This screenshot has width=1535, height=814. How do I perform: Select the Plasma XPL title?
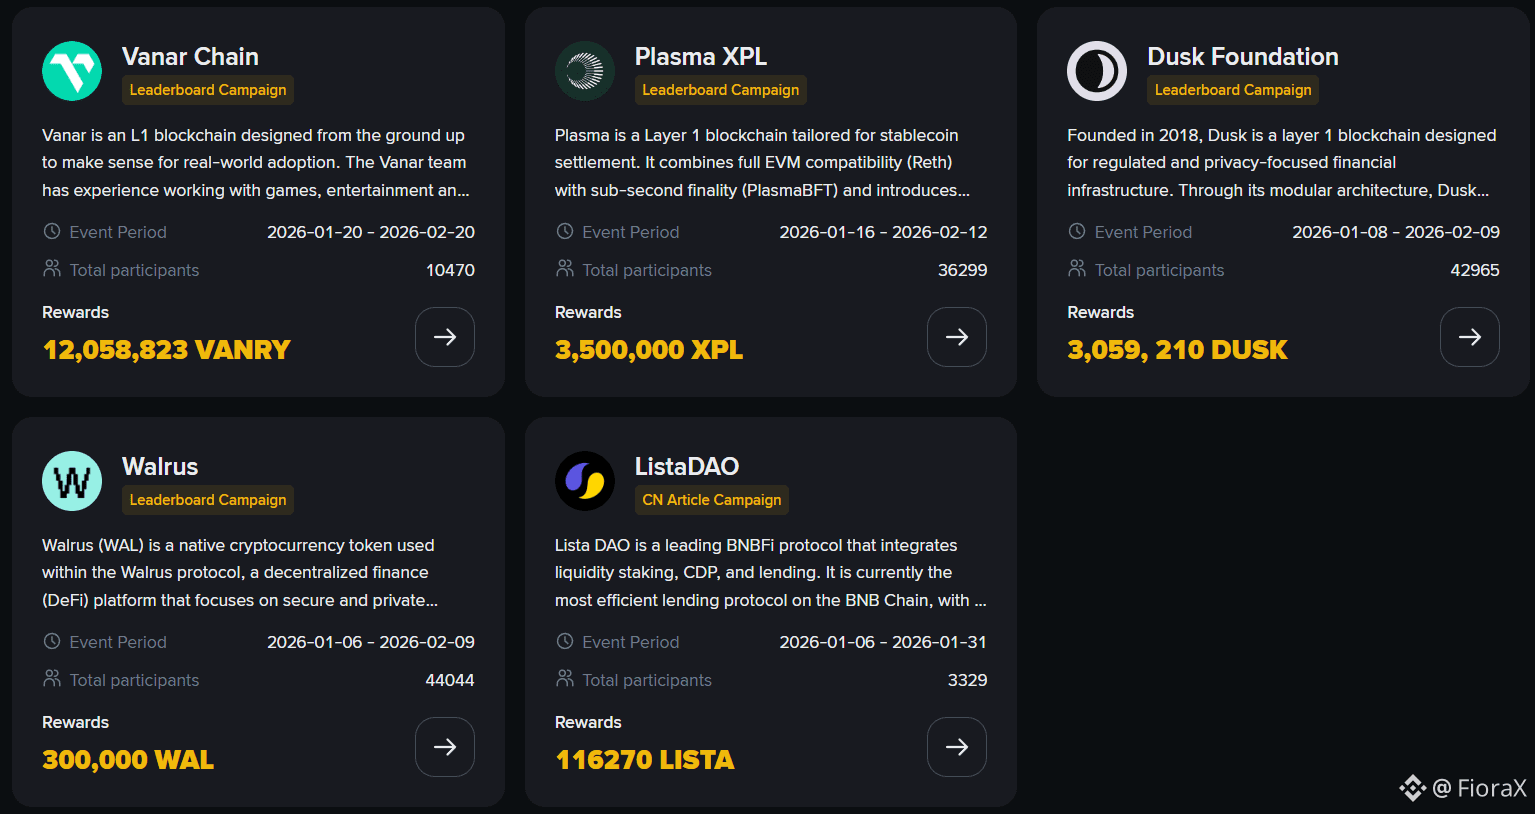701,57
